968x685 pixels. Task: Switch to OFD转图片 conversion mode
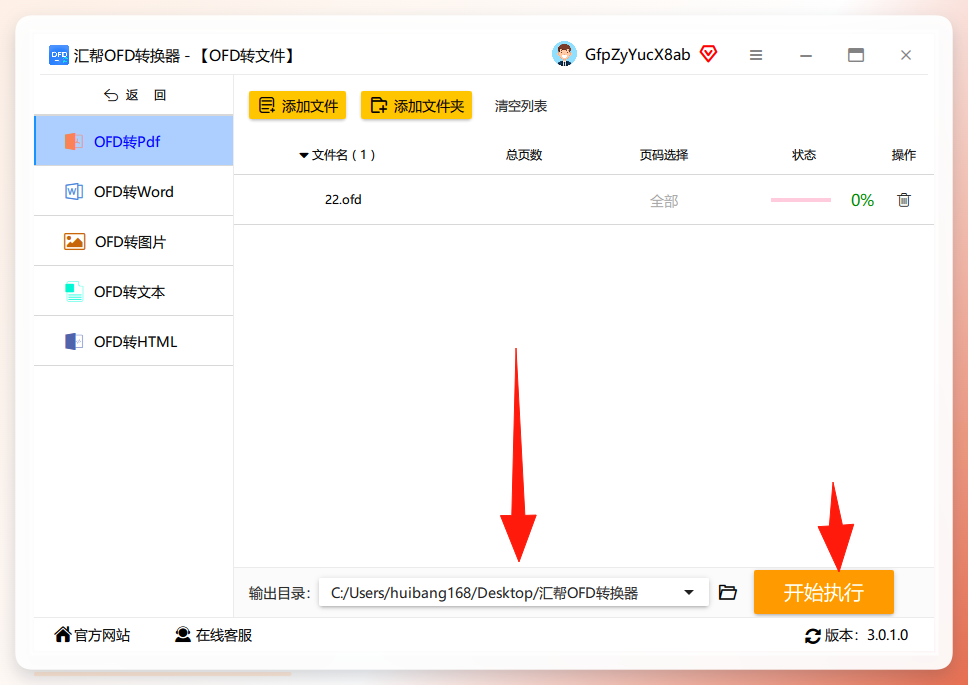coord(134,241)
